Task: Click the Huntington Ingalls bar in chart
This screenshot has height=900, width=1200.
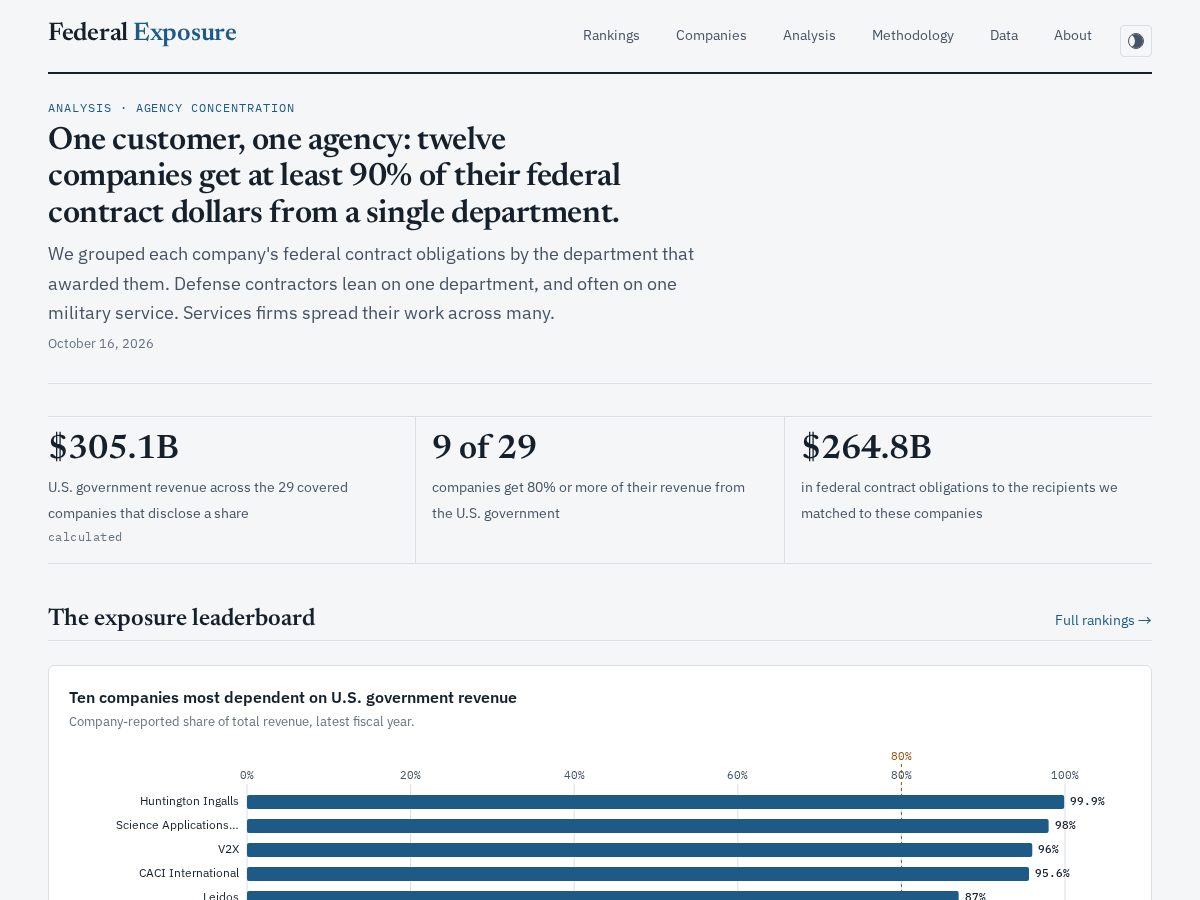Action: point(655,802)
